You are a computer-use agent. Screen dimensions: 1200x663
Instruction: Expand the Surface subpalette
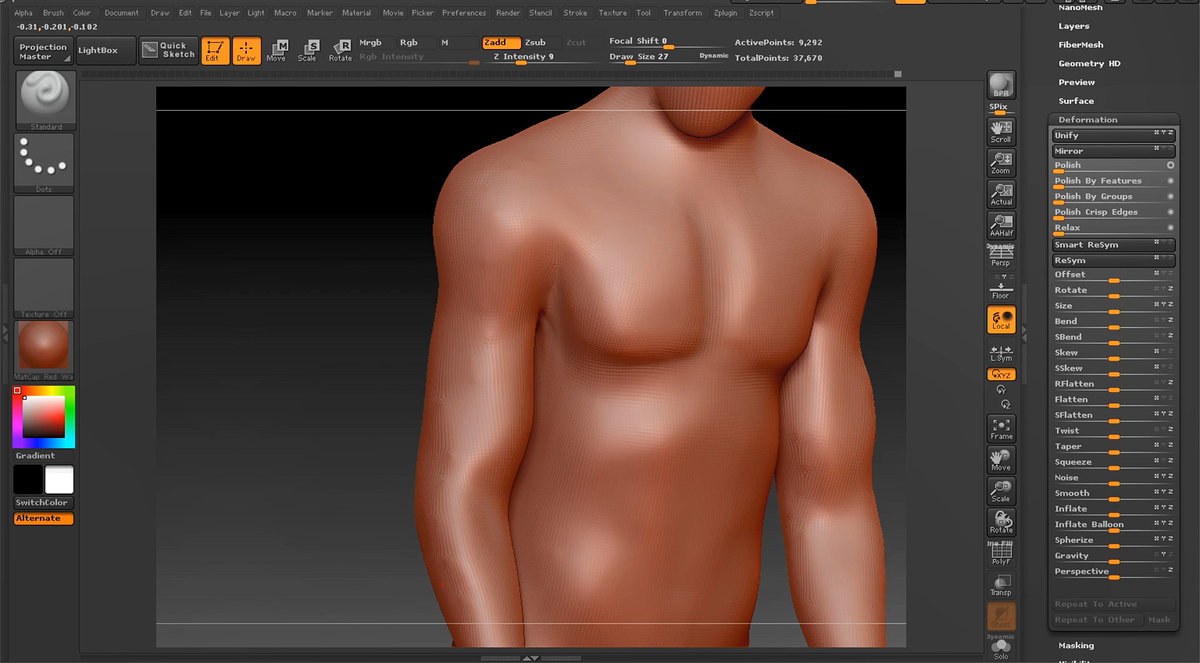point(1076,101)
